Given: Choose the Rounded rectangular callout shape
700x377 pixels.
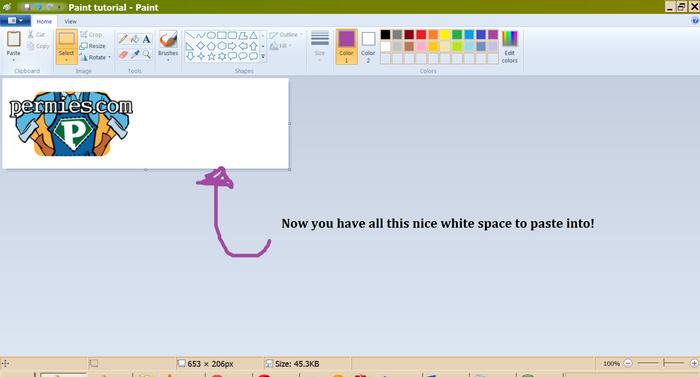Looking at the screenshot, I should 233,56.
